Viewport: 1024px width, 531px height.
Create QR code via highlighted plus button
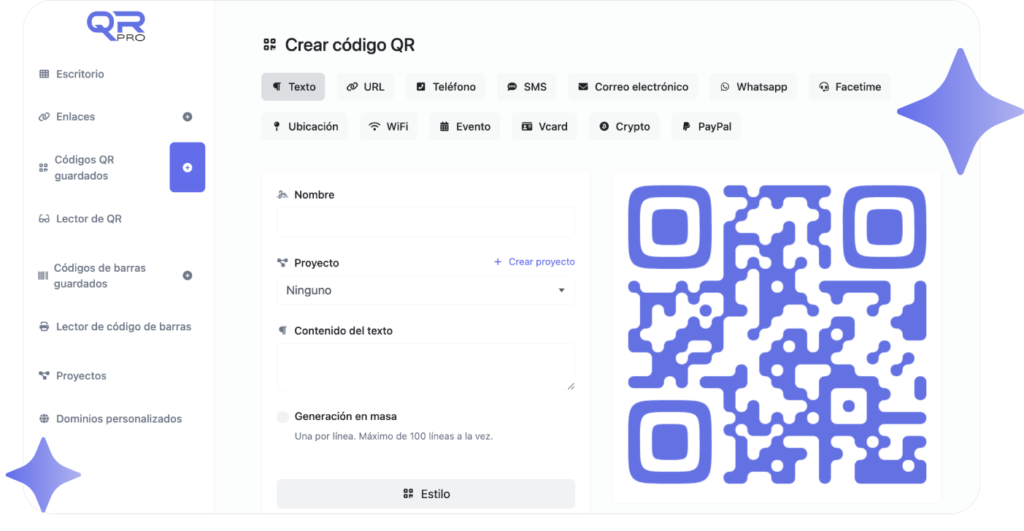point(187,167)
